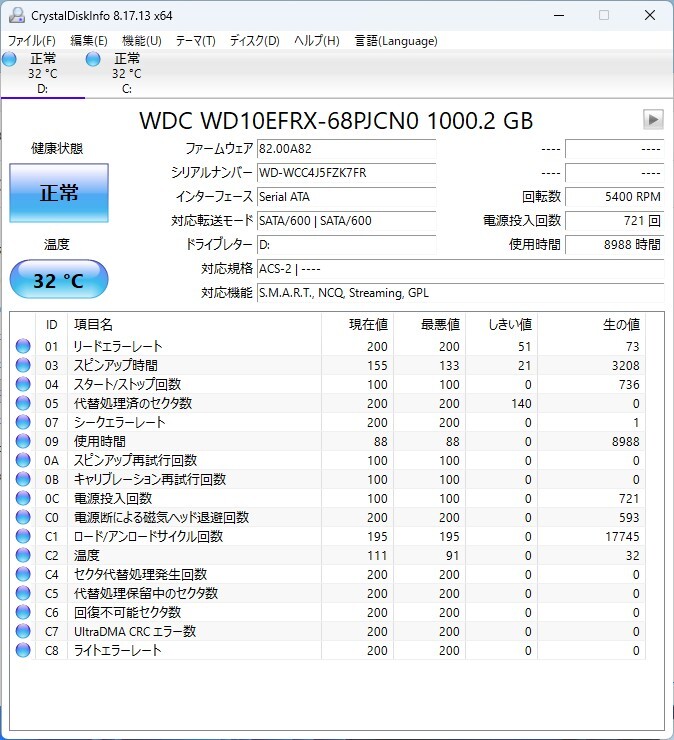Open the ファイル(F) menu
This screenshot has width=674, height=740.
pyautogui.click(x=32, y=41)
